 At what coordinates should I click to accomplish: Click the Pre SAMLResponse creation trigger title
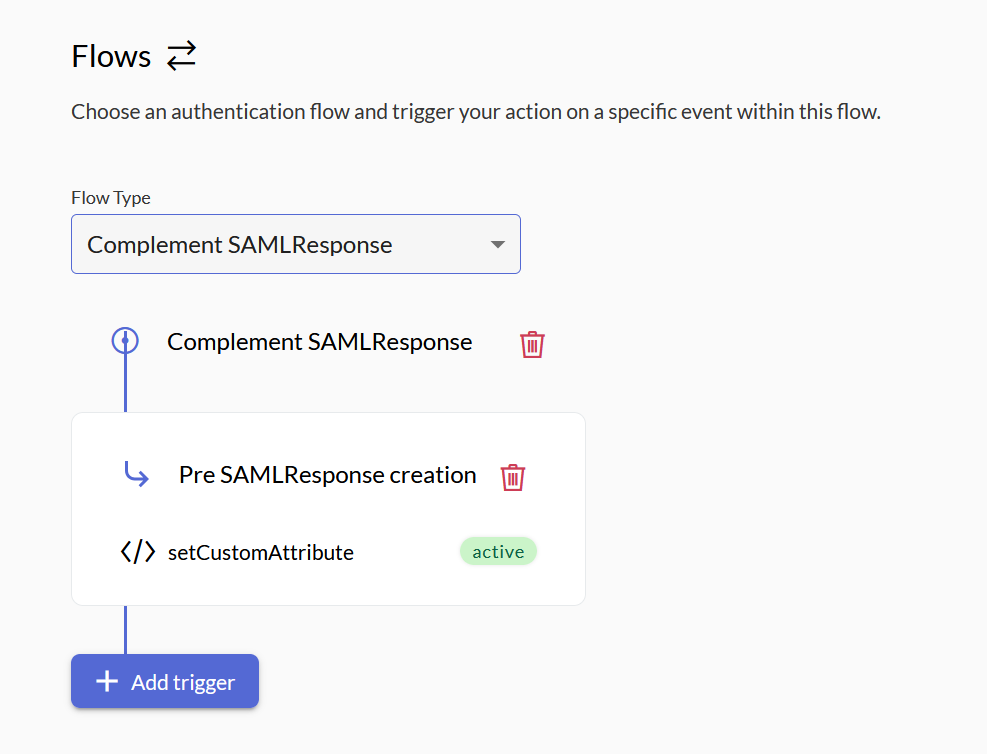coord(327,475)
